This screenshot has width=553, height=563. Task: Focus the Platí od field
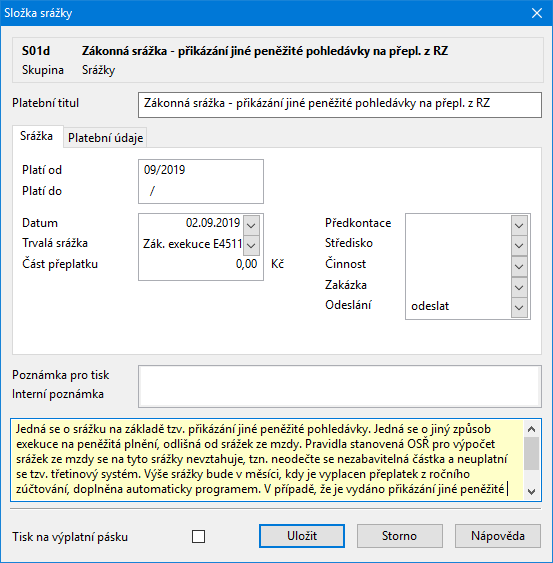click(x=201, y=170)
